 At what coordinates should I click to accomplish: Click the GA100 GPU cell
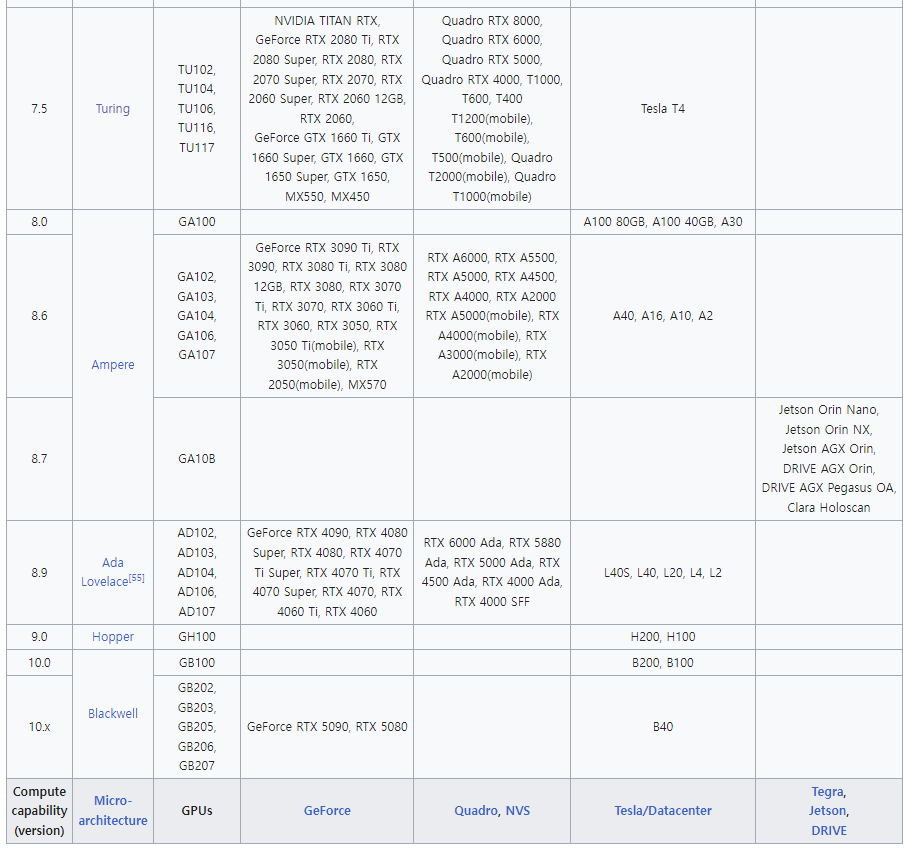pos(197,222)
